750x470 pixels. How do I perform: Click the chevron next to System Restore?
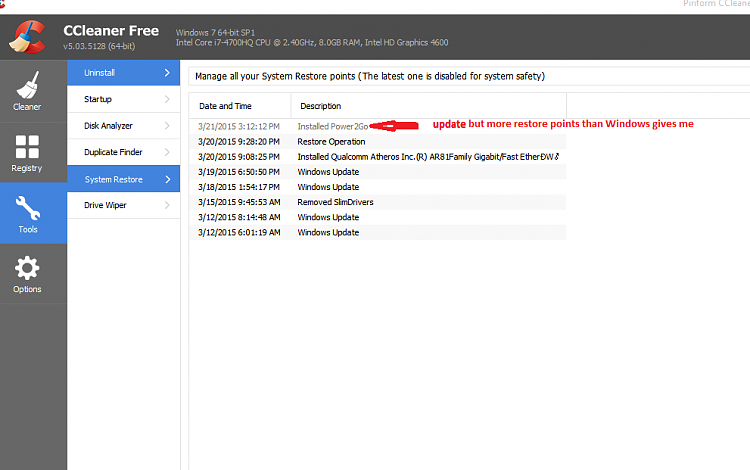tap(167, 179)
